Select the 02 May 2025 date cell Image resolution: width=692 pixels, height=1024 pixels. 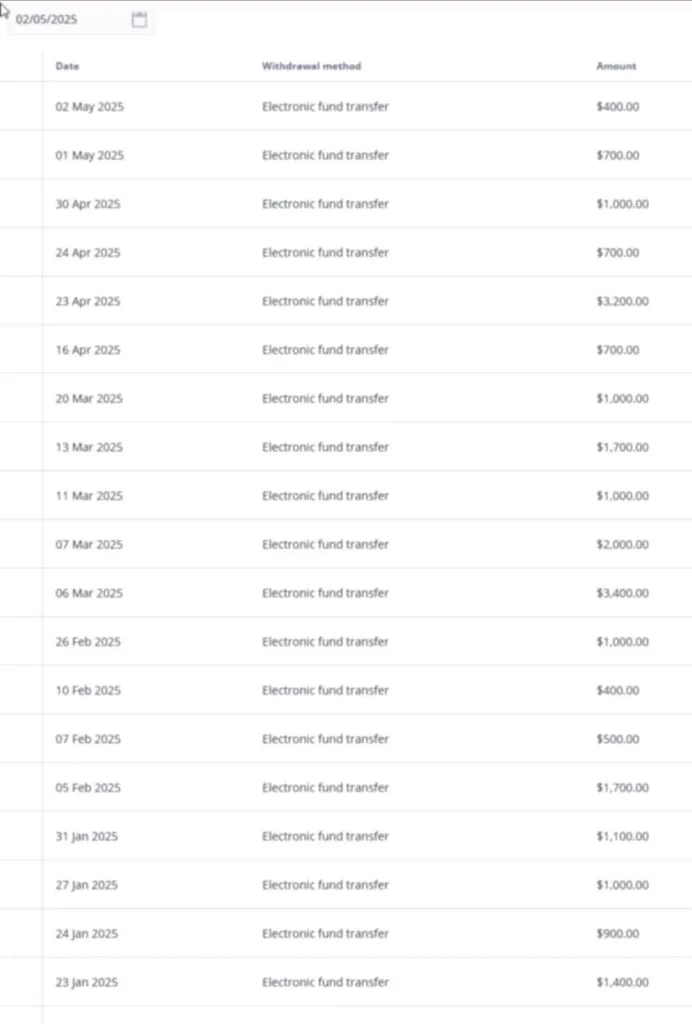point(90,106)
